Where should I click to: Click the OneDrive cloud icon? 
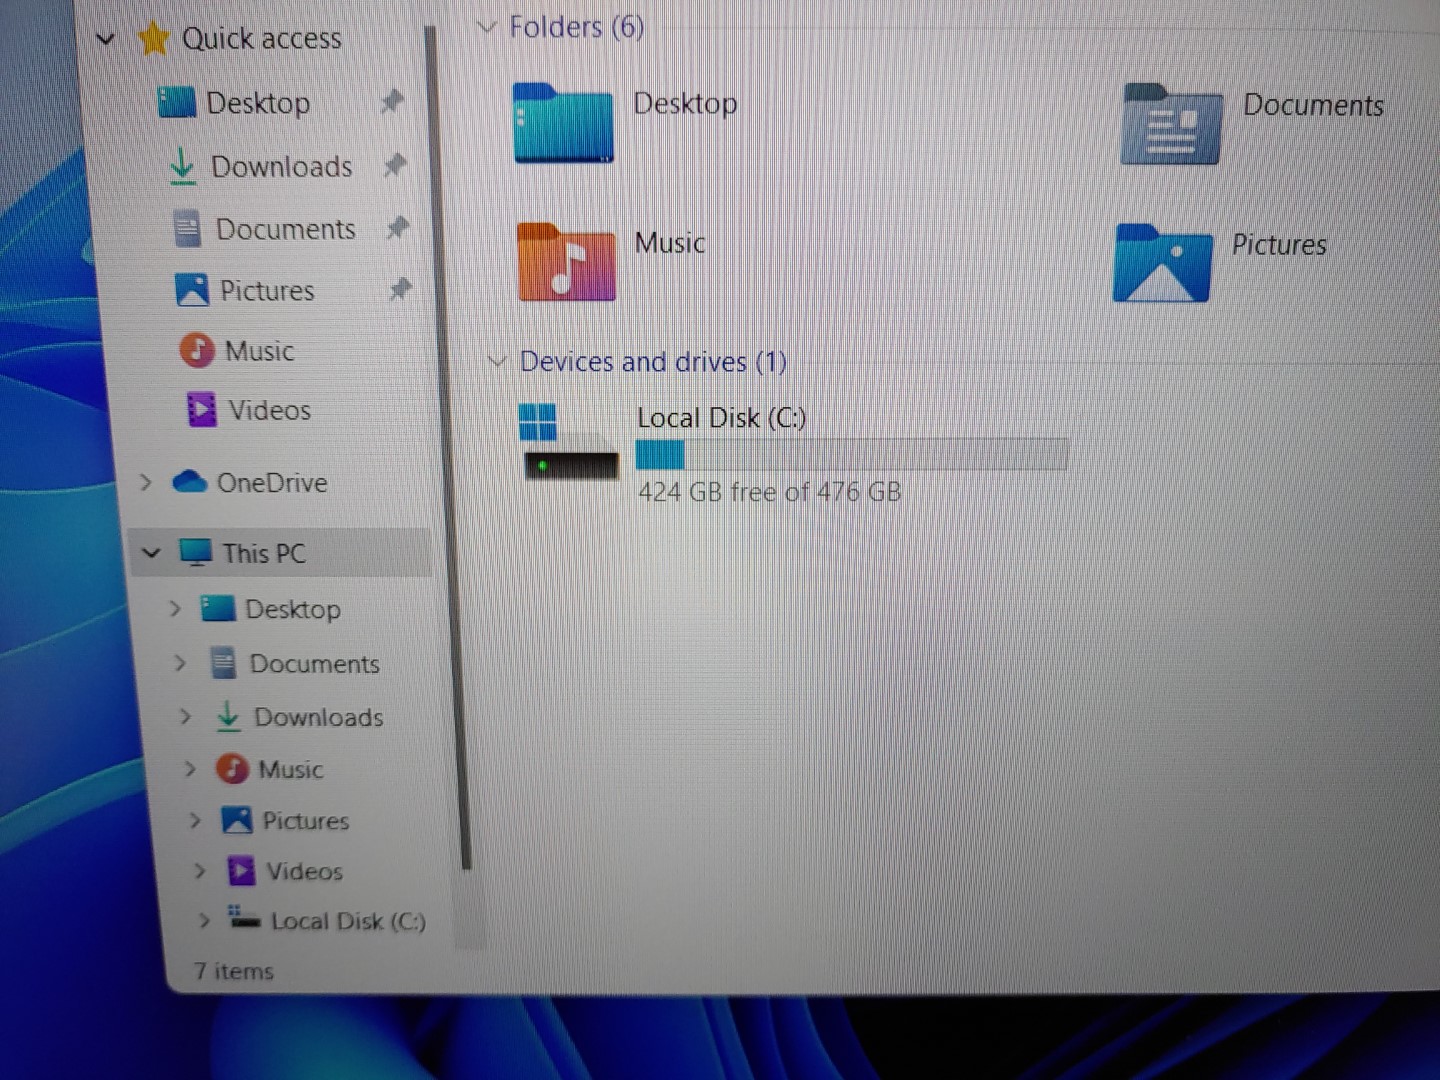point(190,482)
